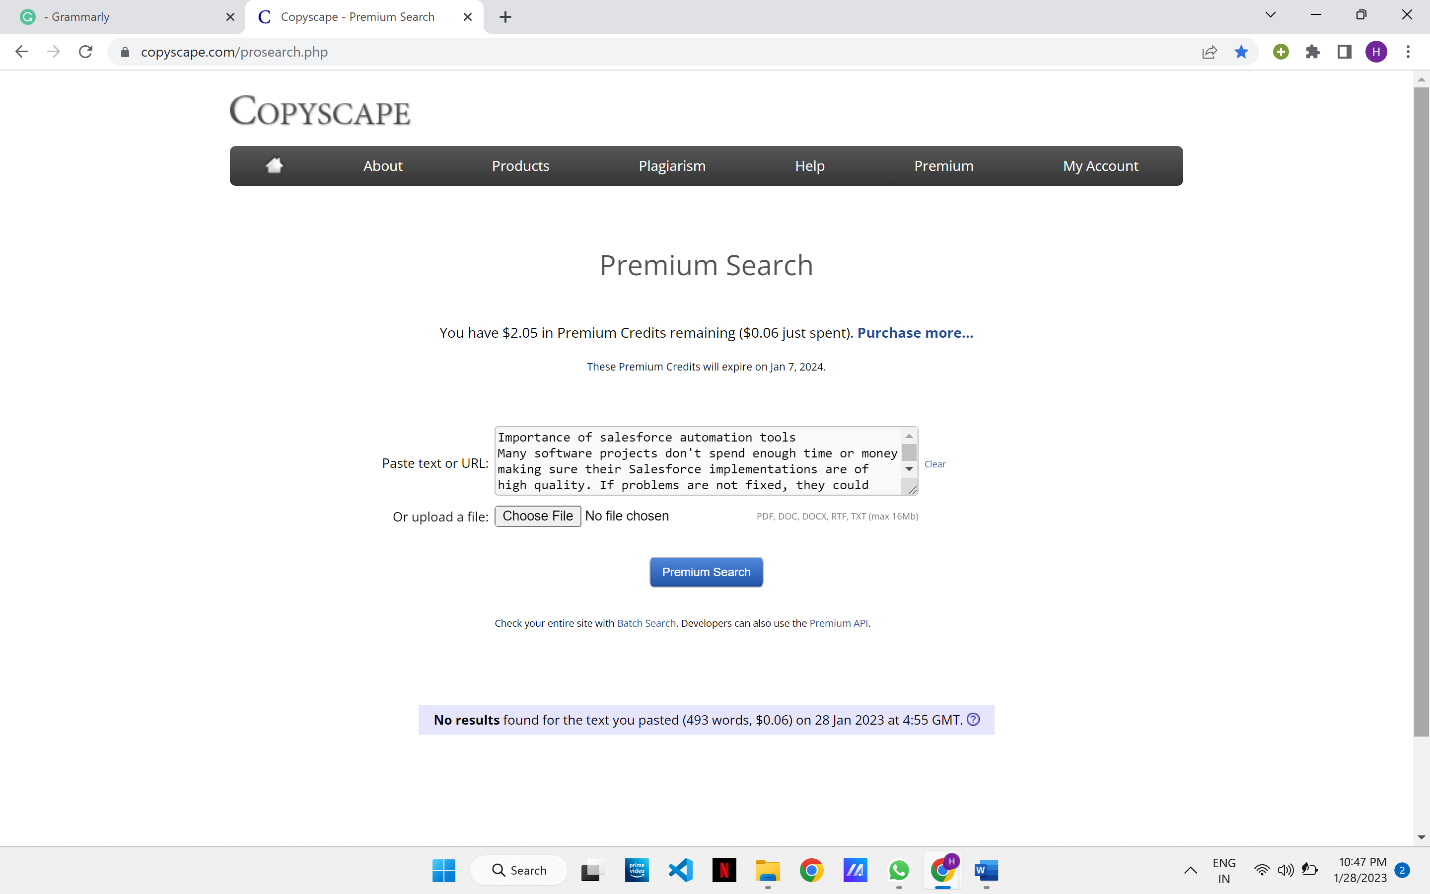
Task: Open the blue slash-logo app on the taskbar
Action: click(855, 871)
